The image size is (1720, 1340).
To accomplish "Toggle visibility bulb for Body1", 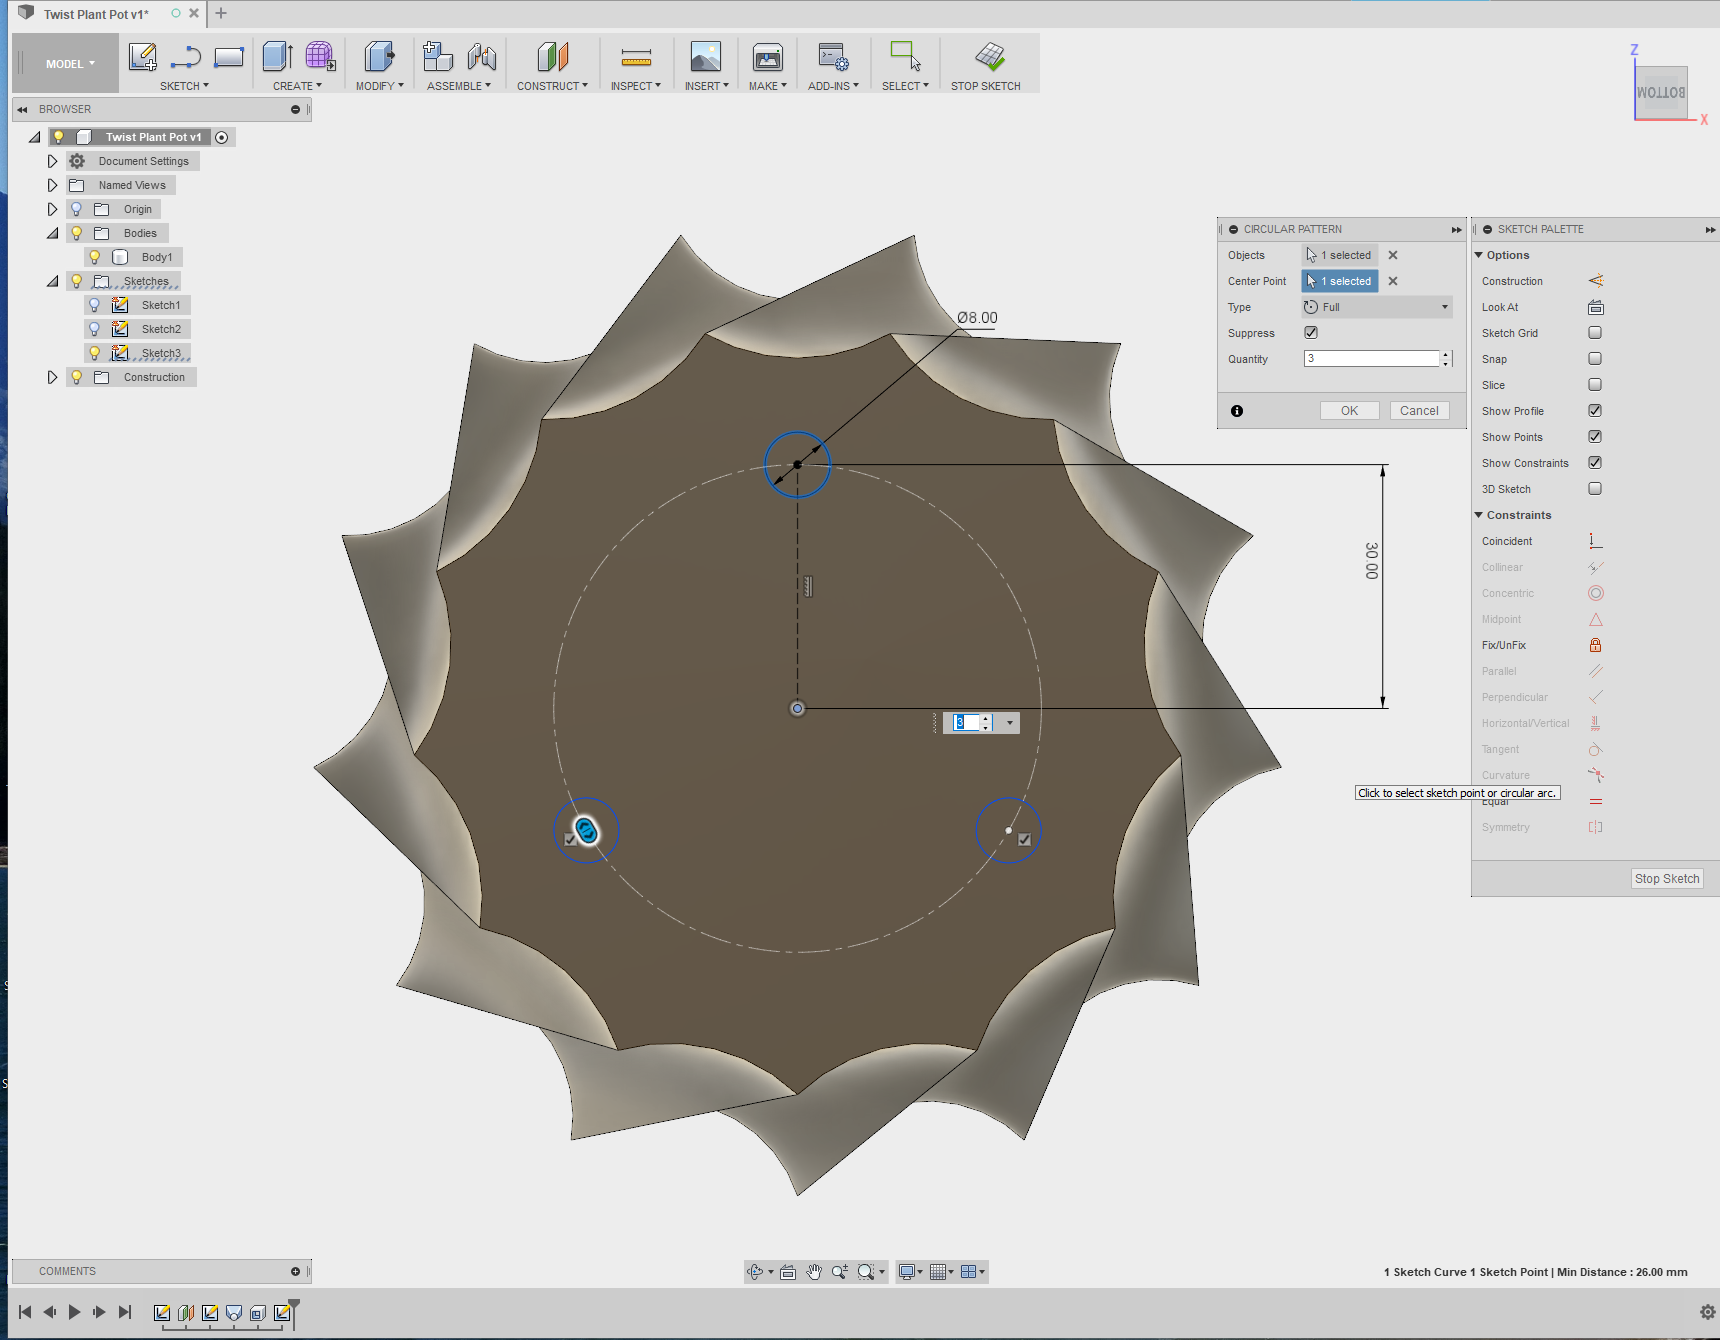I will [95, 257].
